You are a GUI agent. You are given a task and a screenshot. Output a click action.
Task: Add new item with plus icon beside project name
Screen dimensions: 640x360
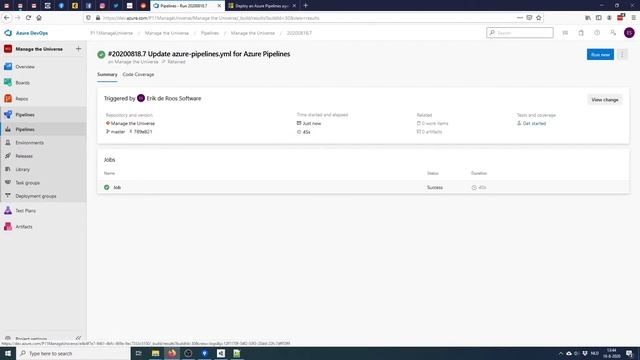point(78,49)
